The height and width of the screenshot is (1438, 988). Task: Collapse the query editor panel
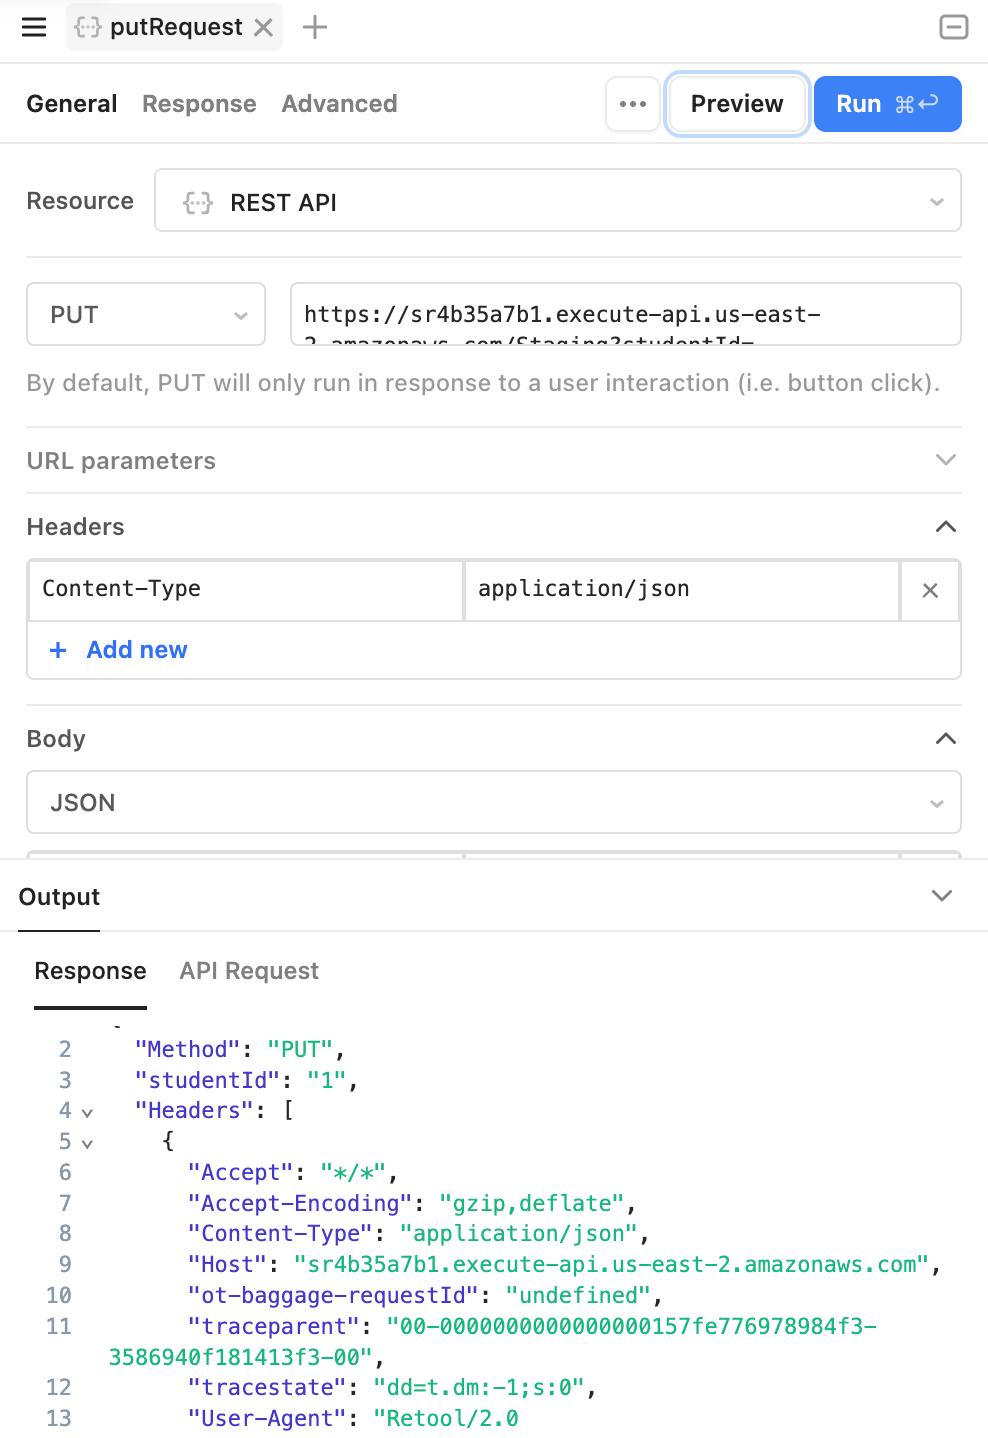(954, 27)
